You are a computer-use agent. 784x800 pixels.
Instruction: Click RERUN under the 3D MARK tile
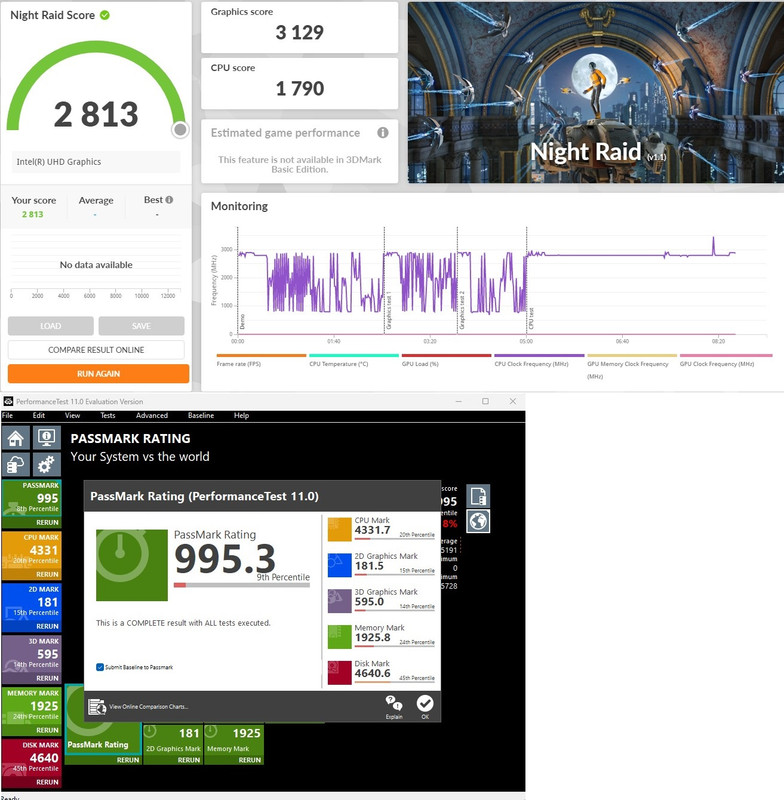point(47,678)
